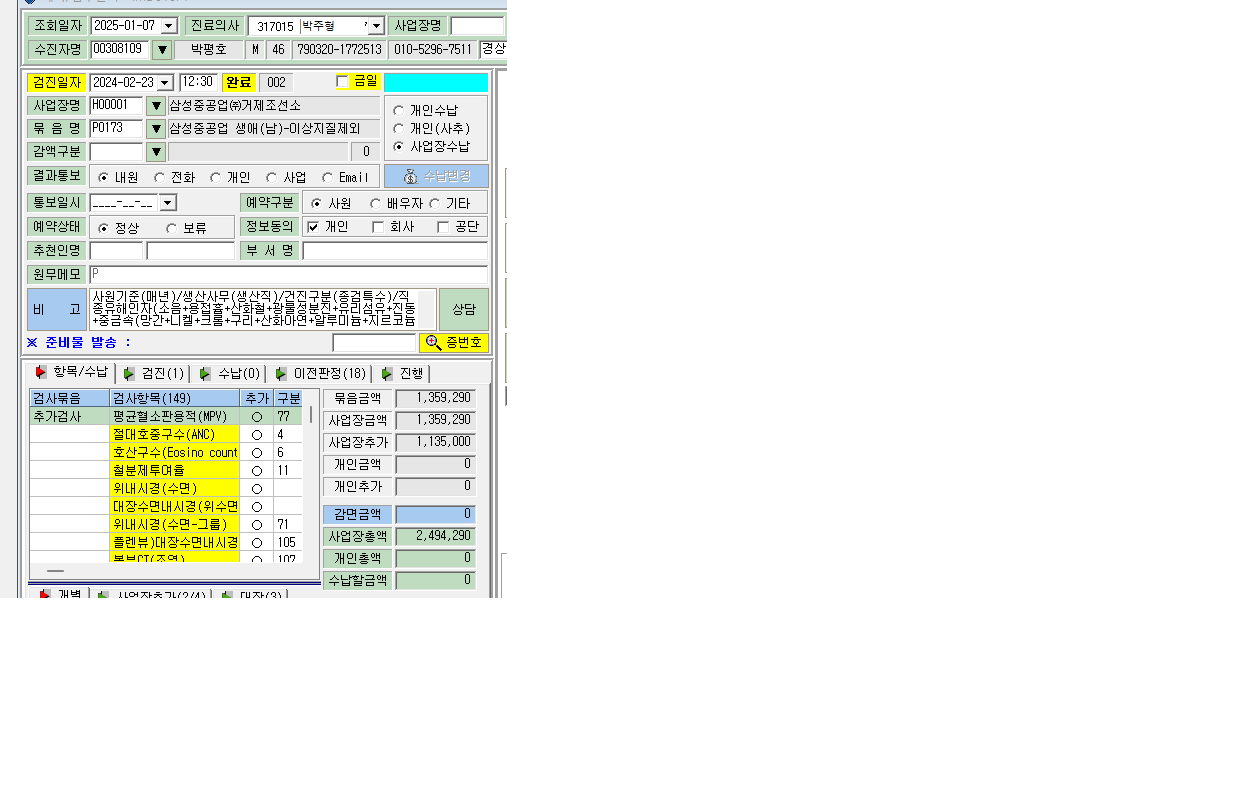The width and height of the screenshot is (1243, 810).
Task: Select the 개인수납 radio option
Action: tap(399, 111)
